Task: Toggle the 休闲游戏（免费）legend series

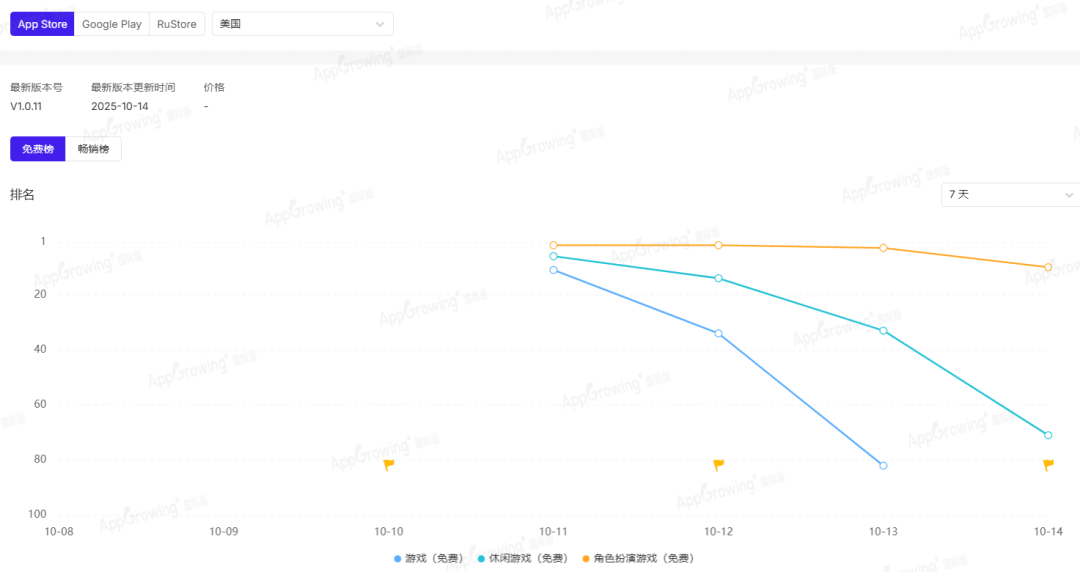Action: (522, 558)
